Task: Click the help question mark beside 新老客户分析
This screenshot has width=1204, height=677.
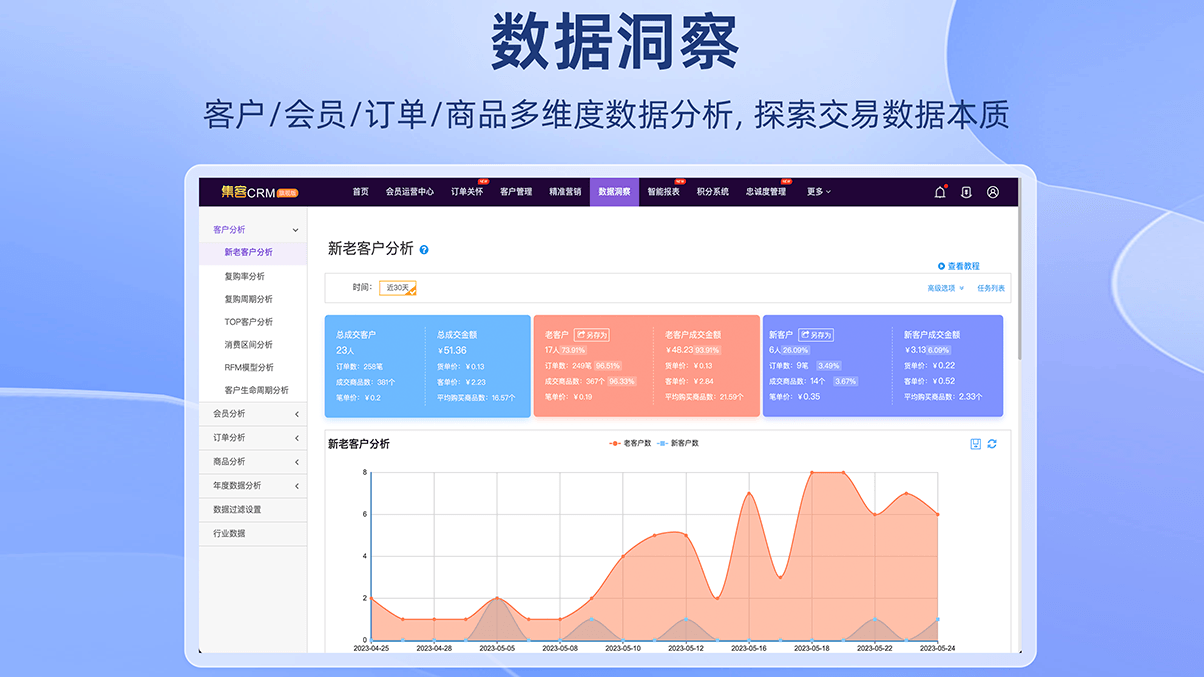Action: pos(424,249)
